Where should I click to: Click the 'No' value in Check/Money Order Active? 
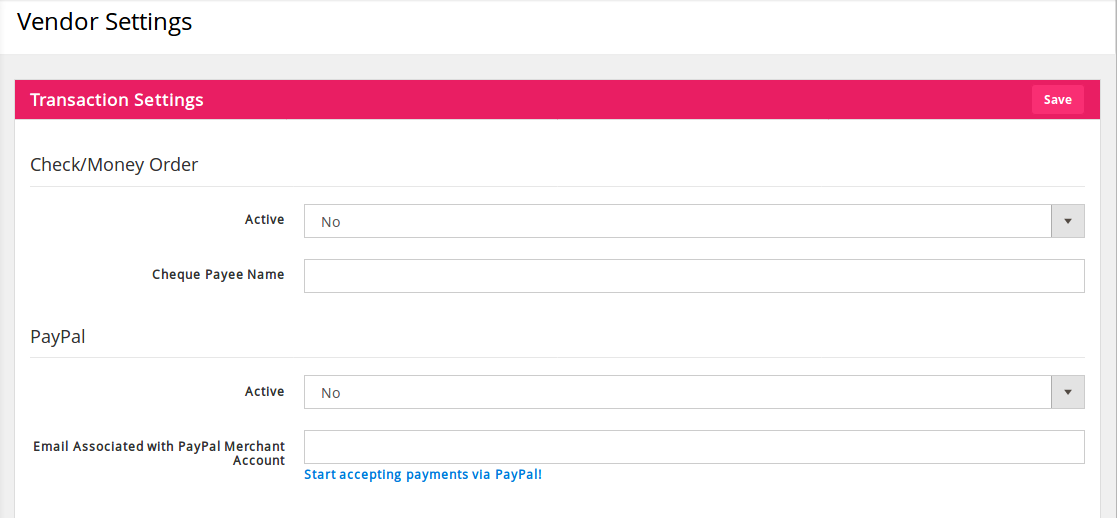(x=331, y=222)
